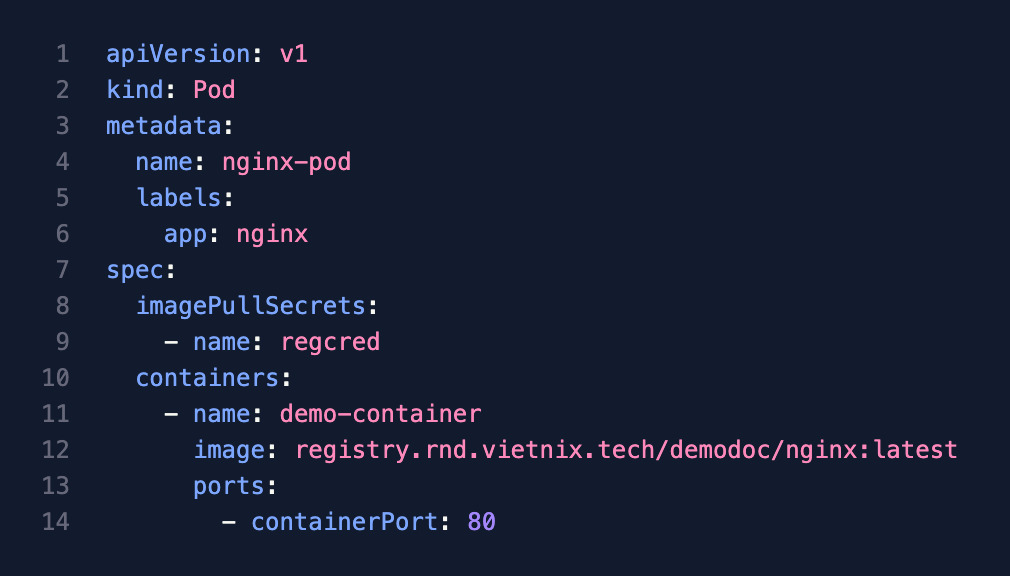1010x576 pixels.
Task: Click the regcred secret name
Action: 330,342
